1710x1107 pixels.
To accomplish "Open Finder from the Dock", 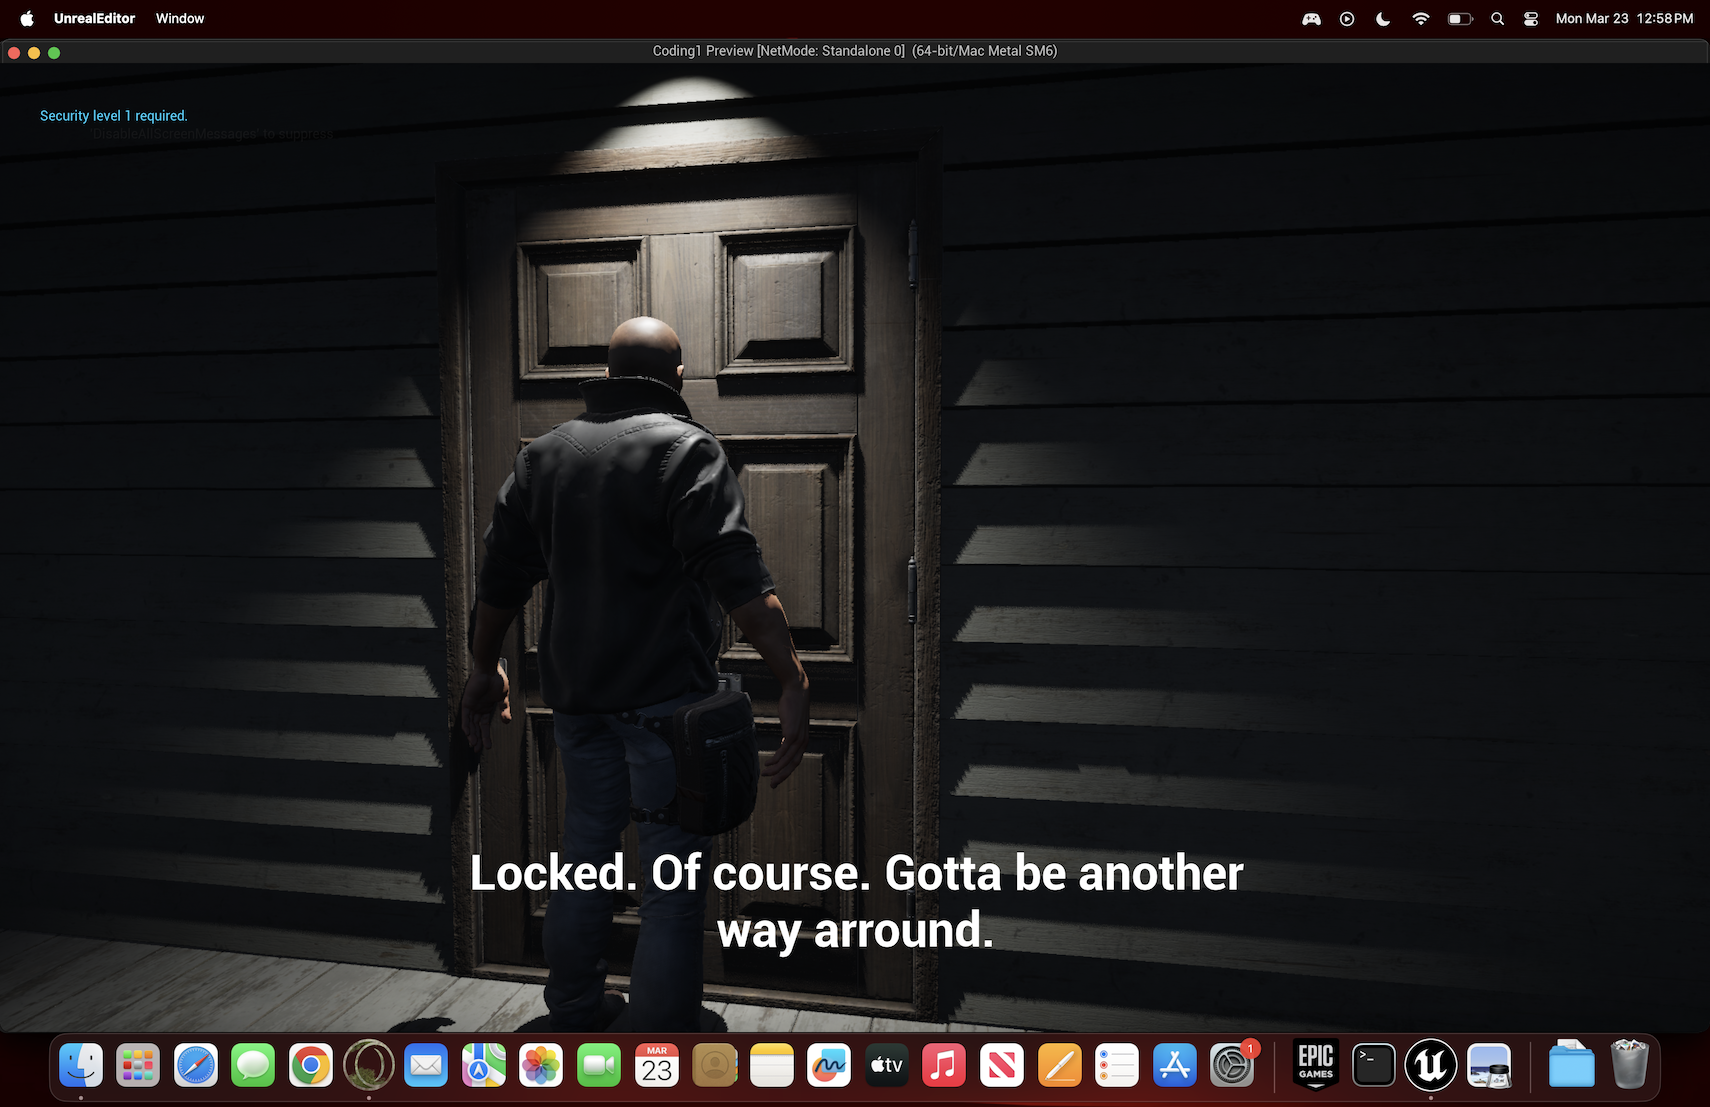I will point(81,1066).
